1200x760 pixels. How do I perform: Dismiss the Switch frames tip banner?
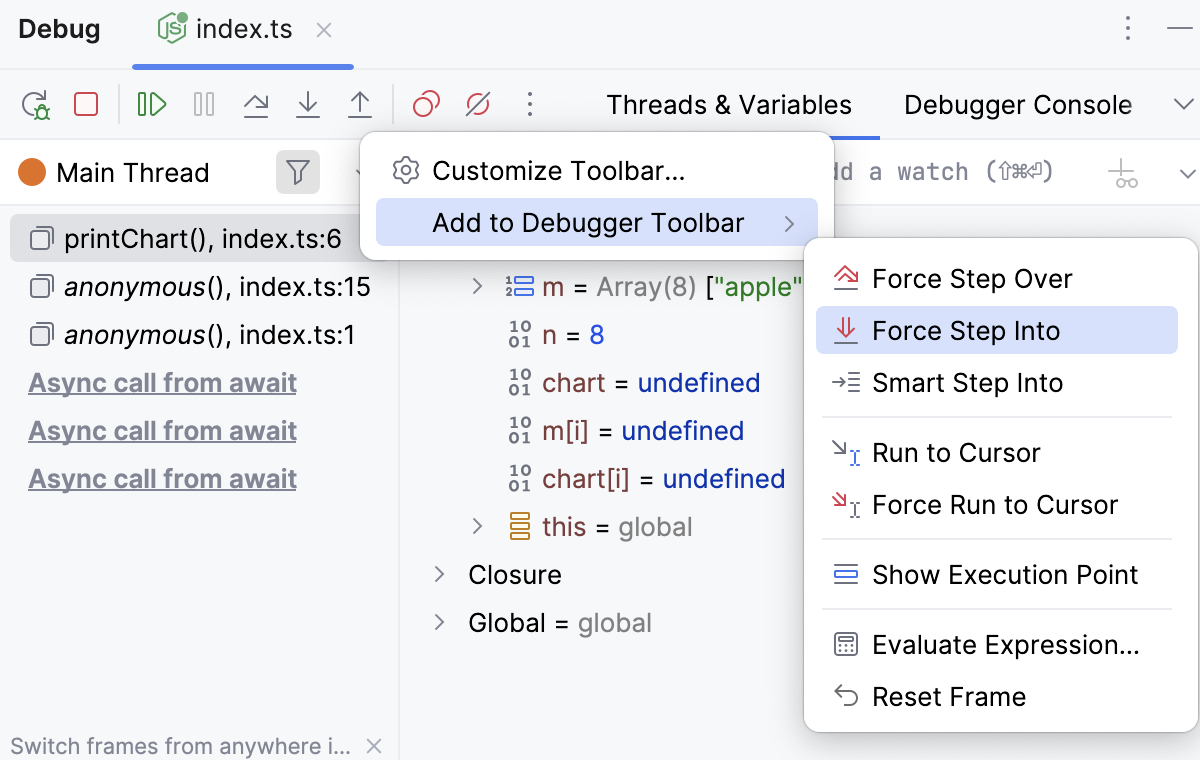(374, 746)
